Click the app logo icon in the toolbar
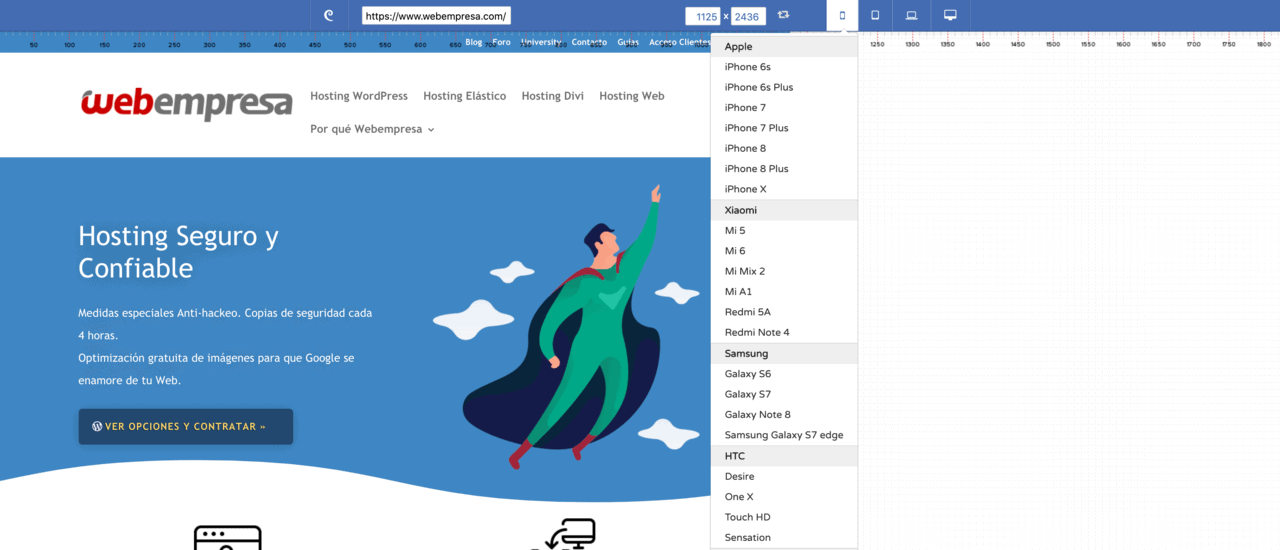The height and width of the screenshot is (550, 1280). 329,15
